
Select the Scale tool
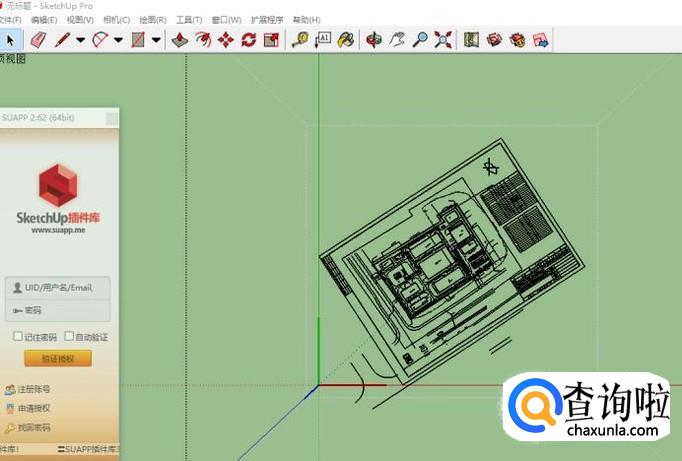(x=271, y=40)
